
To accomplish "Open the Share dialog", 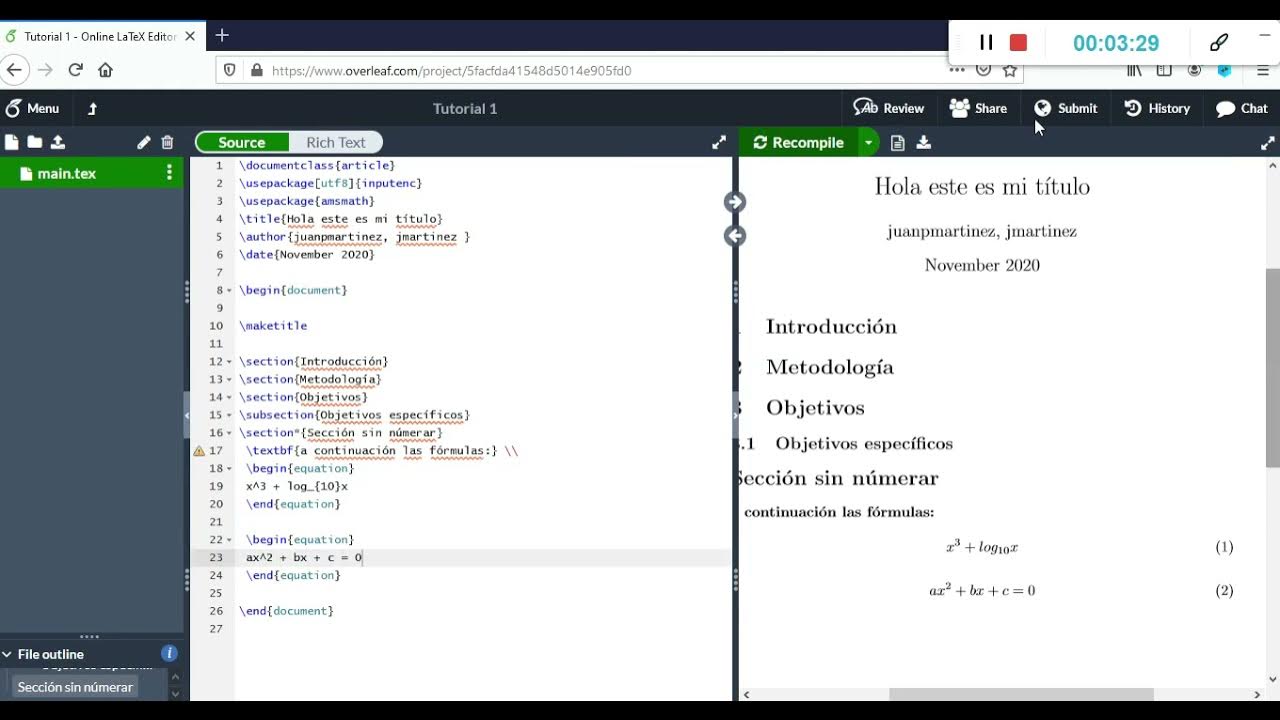I will coord(978,108).
